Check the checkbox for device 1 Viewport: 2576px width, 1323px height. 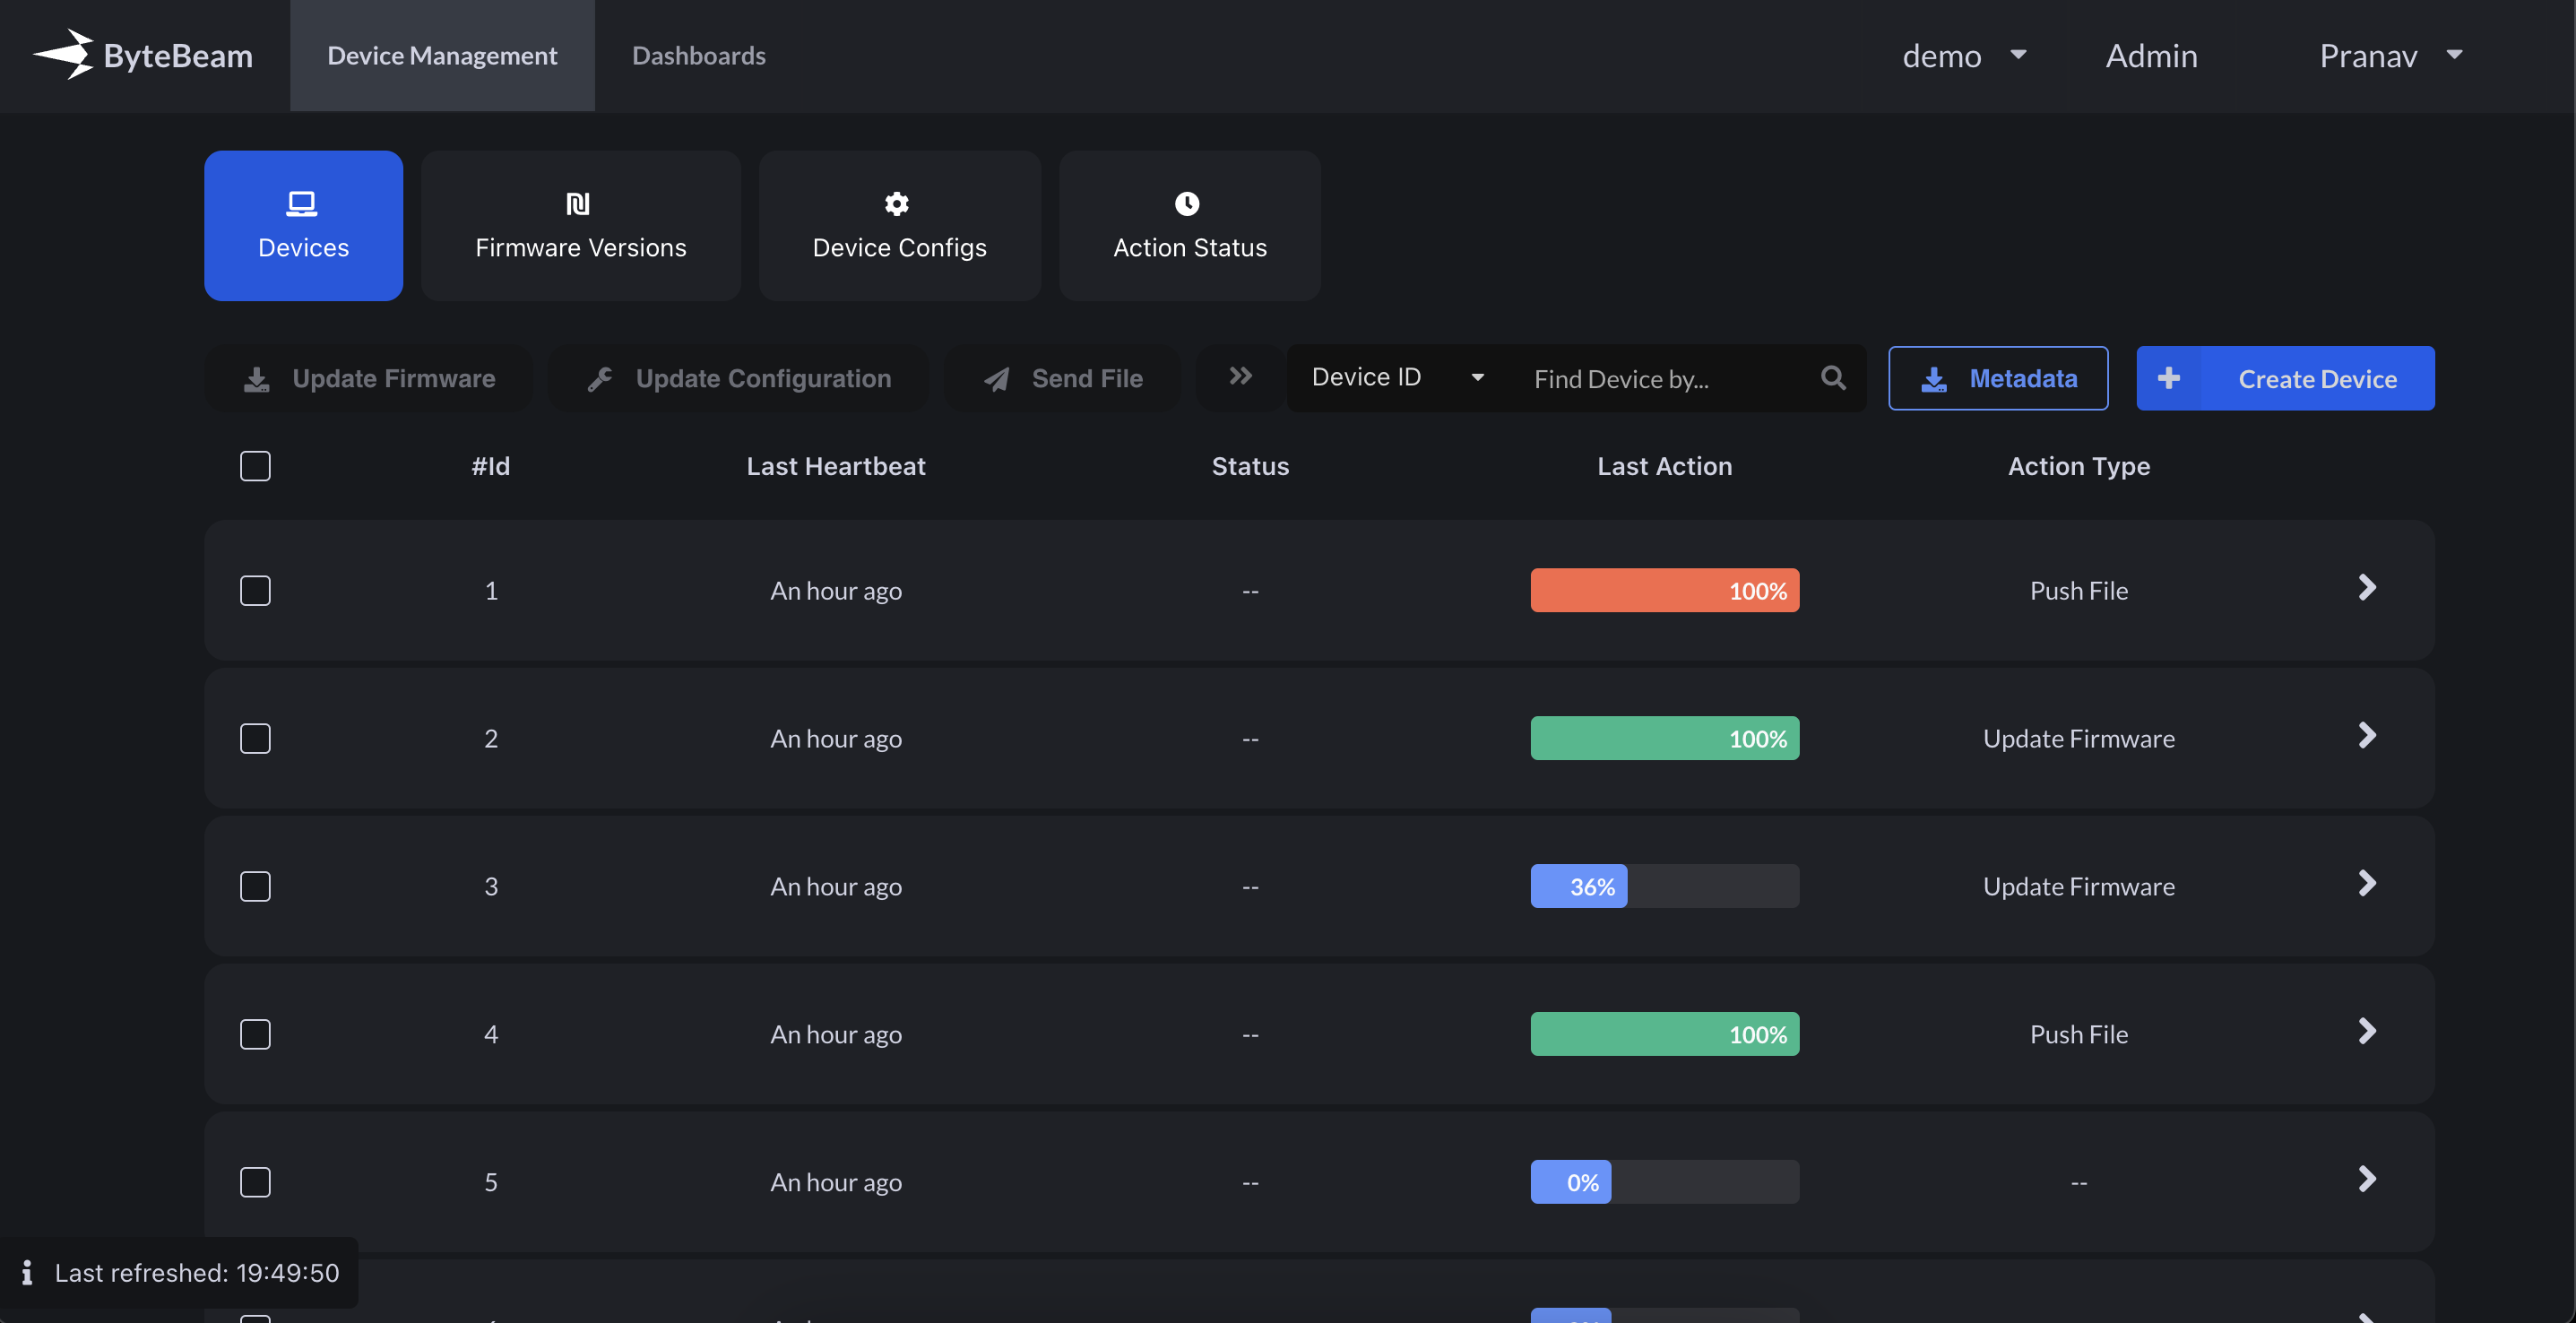coord(255,590)
